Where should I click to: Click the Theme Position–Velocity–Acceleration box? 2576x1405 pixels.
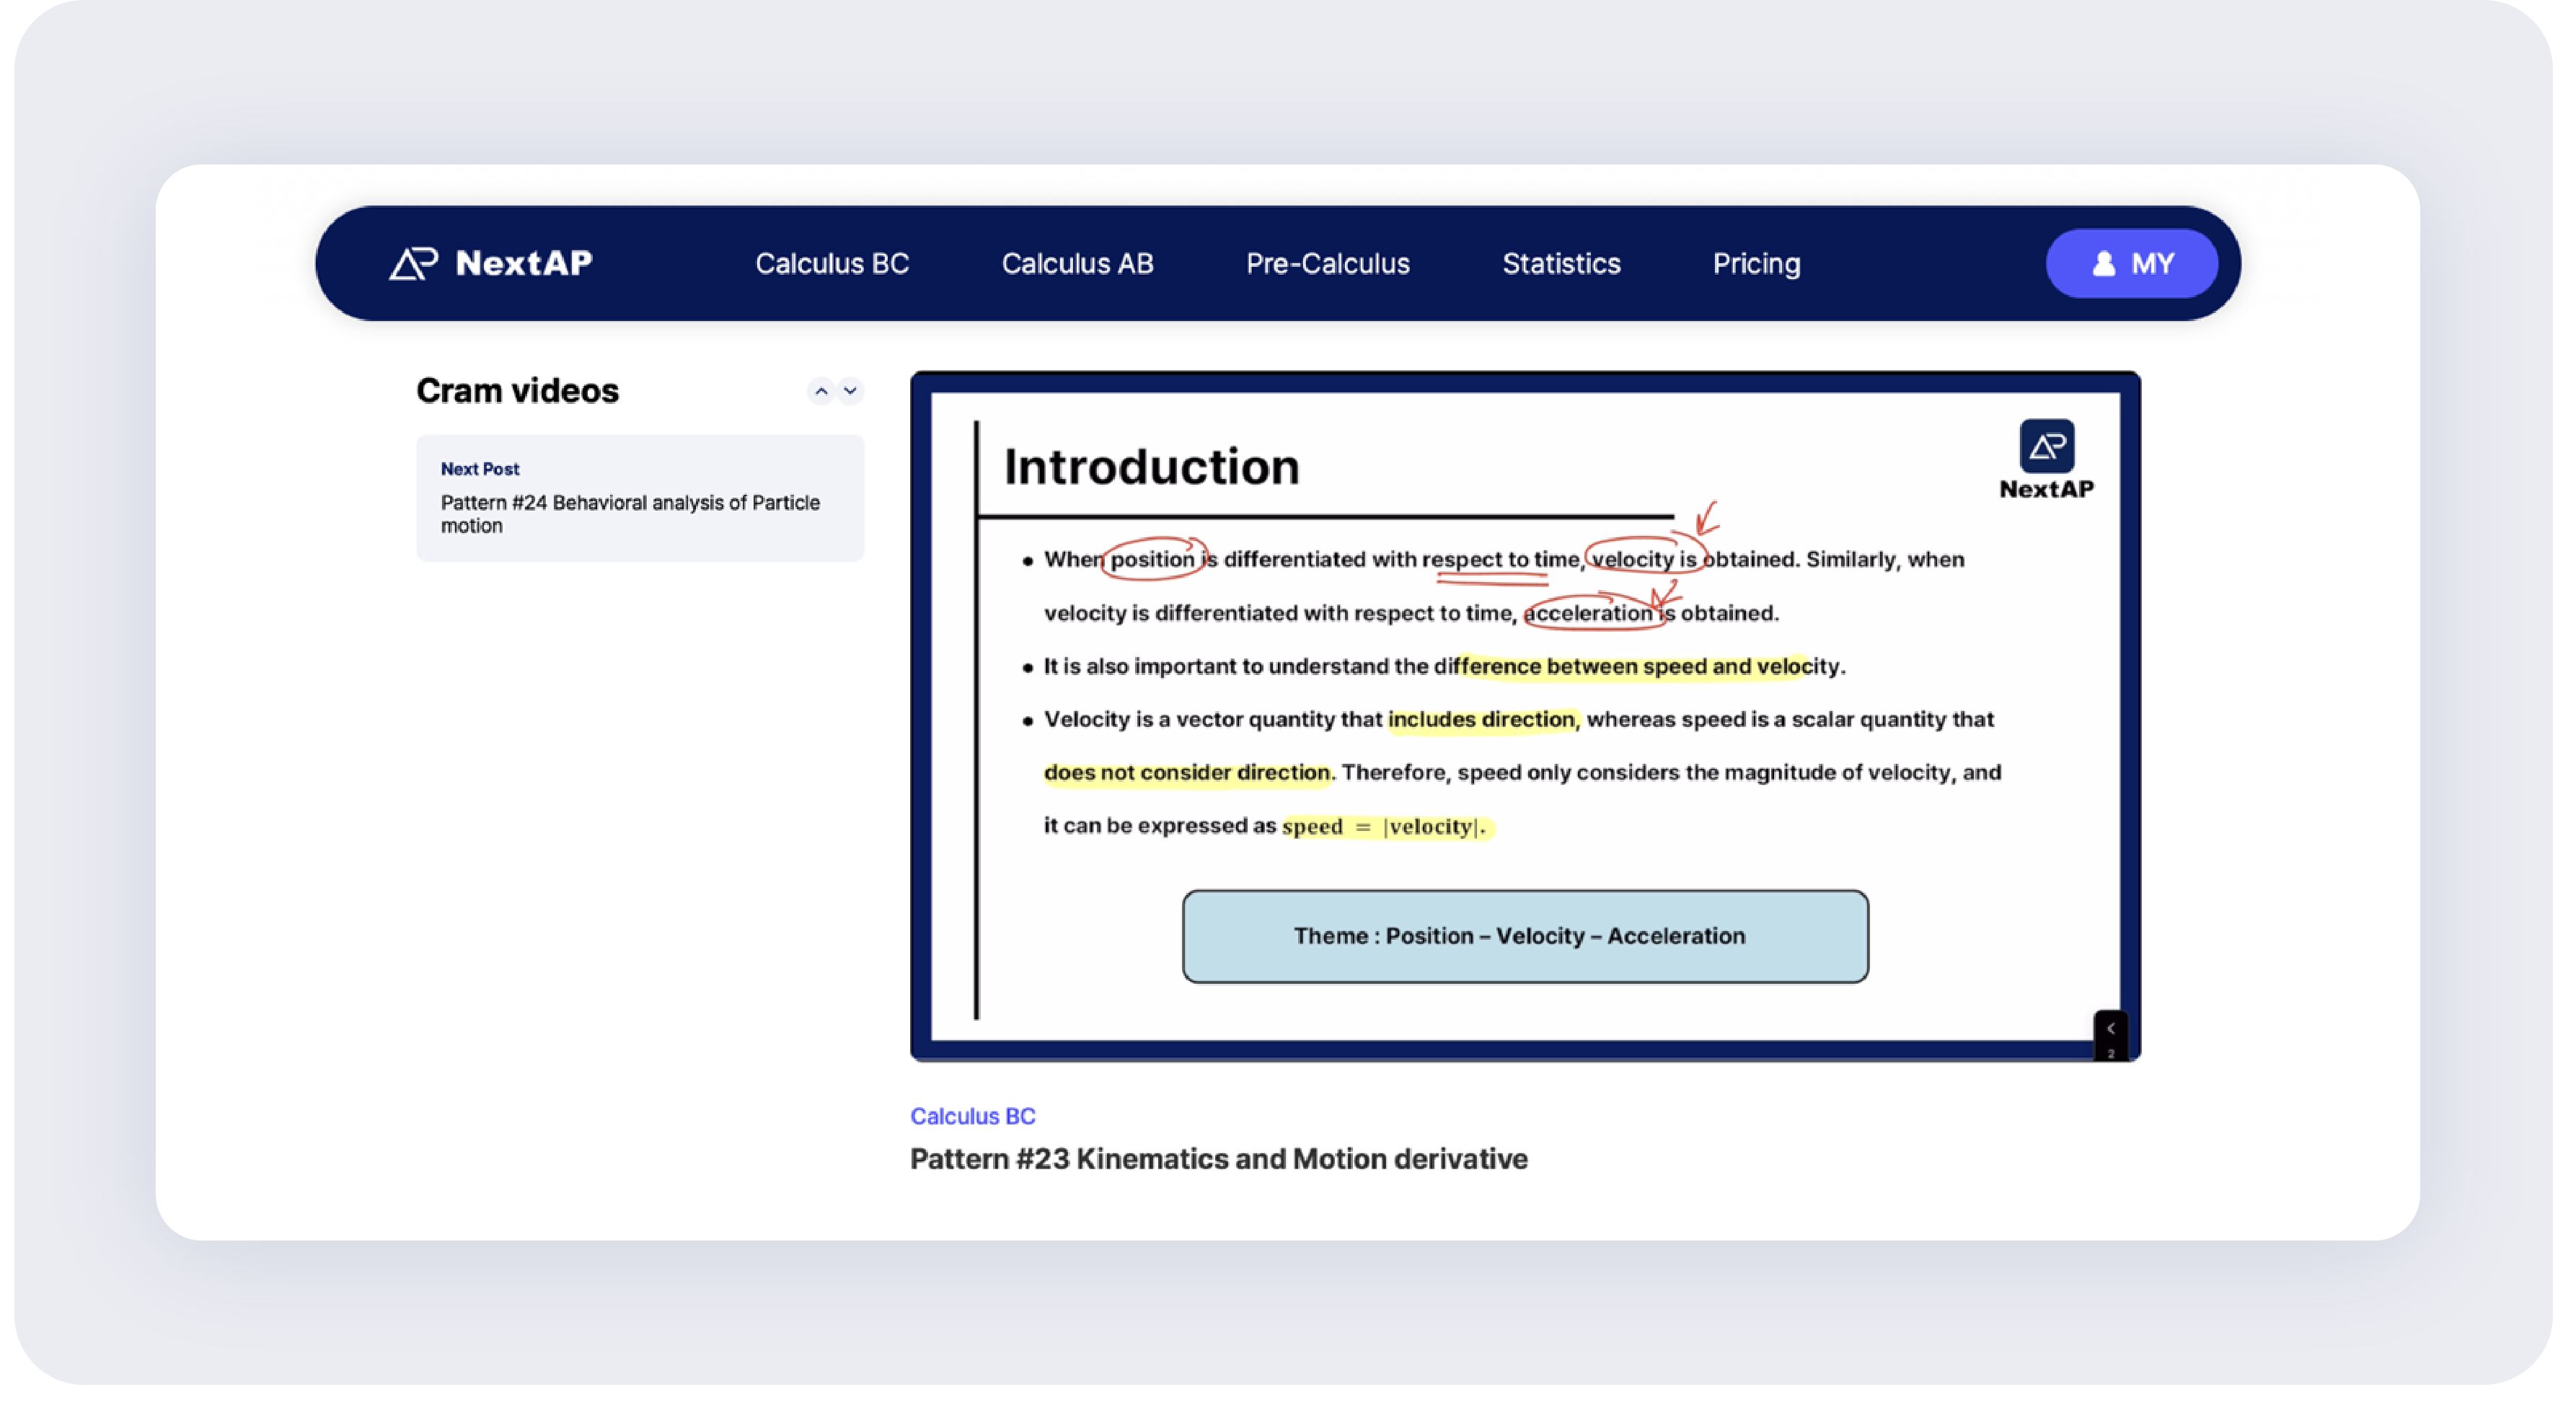tap(1524, 936)
